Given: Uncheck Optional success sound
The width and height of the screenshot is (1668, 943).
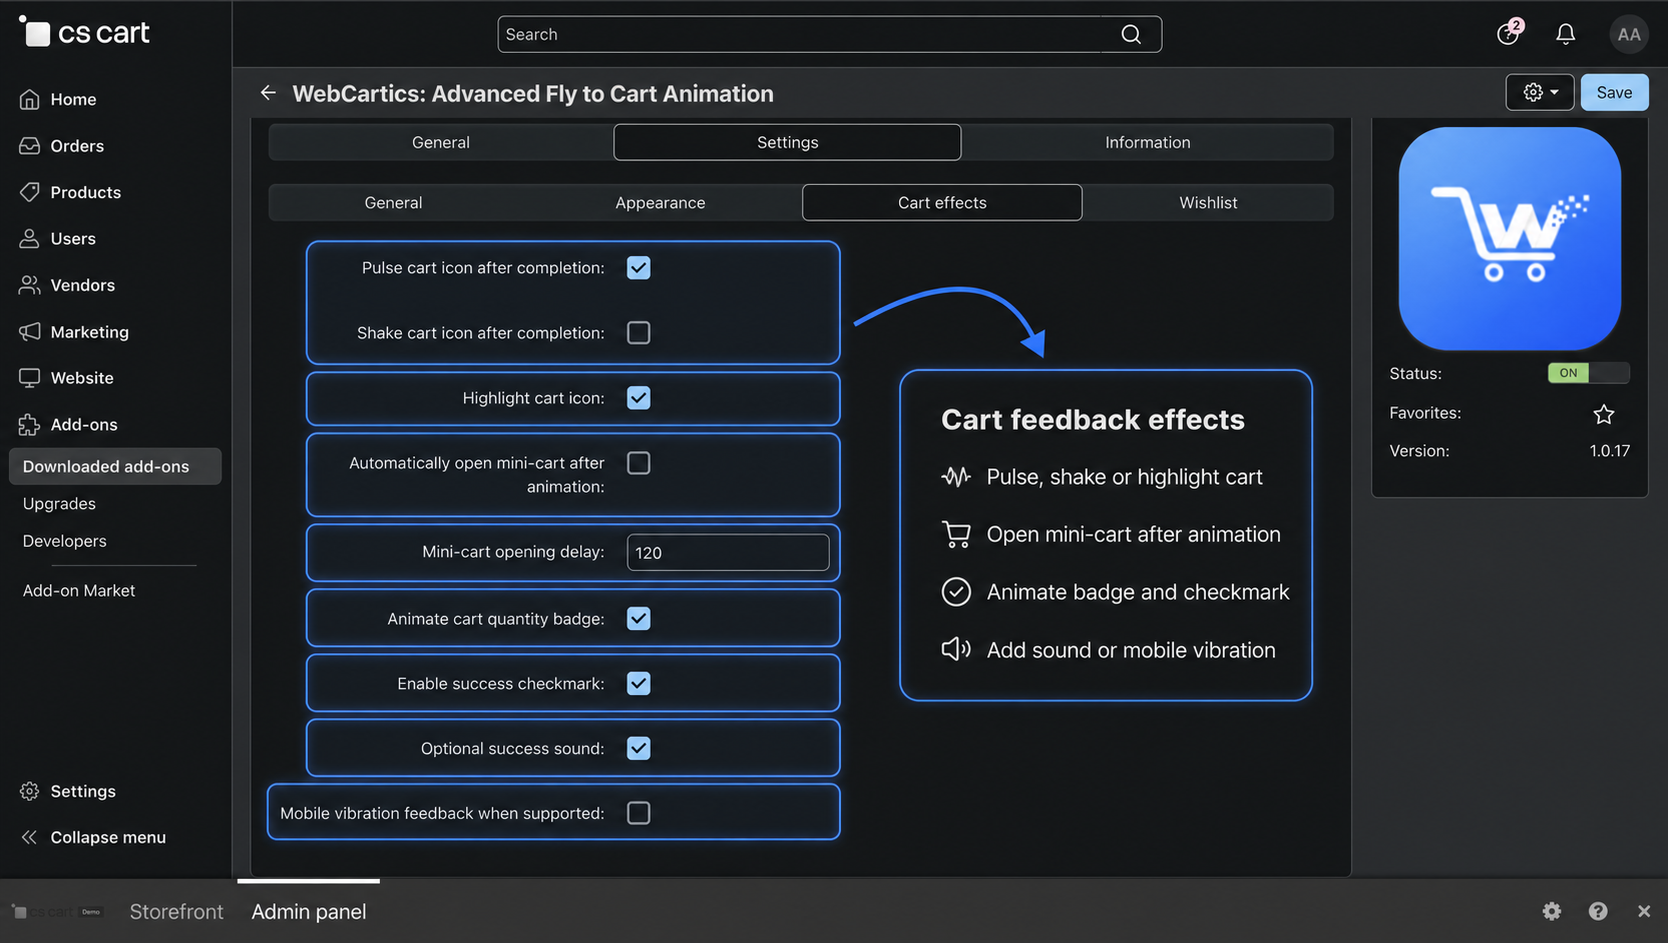Looking at the screenshot, I should [x=638, y=748].
